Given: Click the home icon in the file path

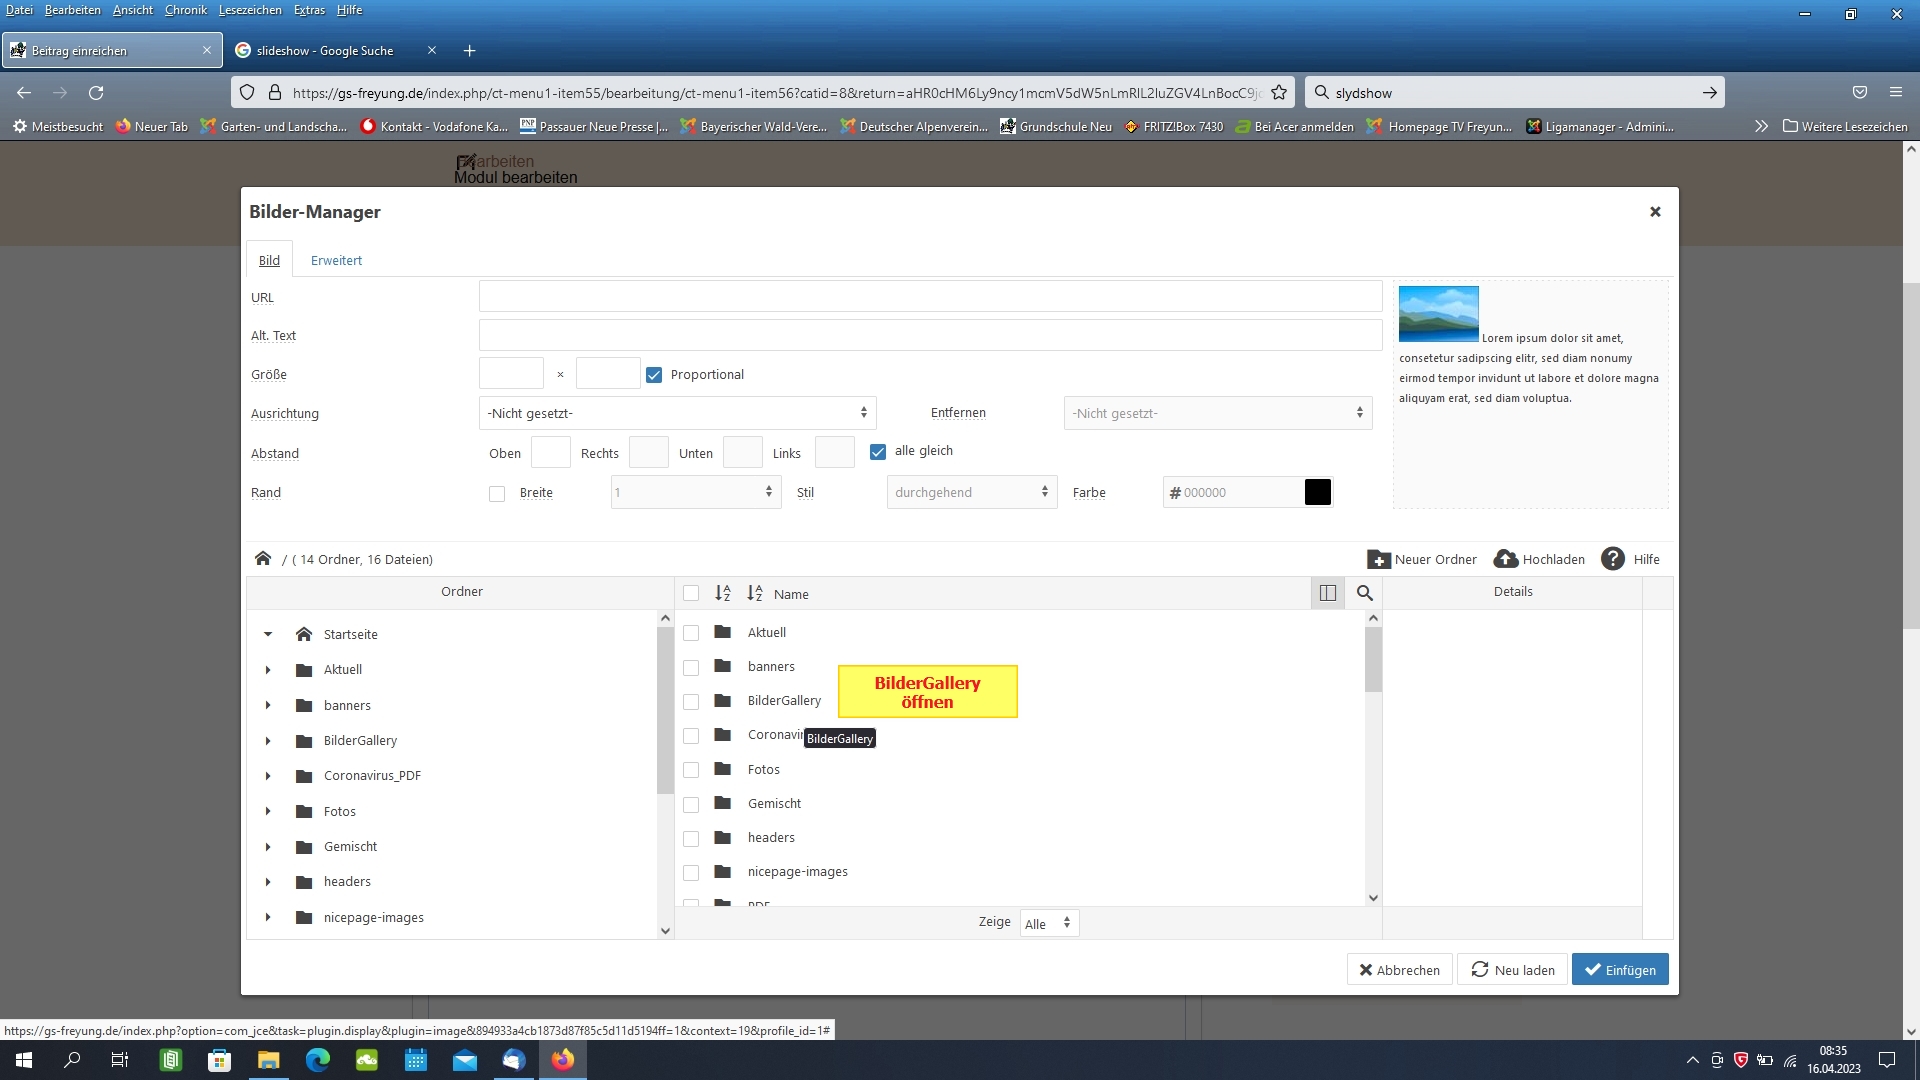Looking at the screenshot, I should [x=263, y=558].
